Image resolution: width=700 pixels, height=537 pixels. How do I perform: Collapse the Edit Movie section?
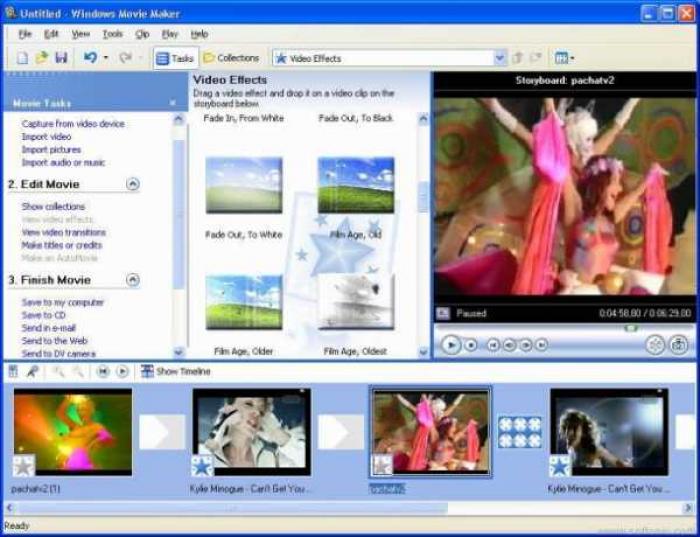(x=133, y=184)
